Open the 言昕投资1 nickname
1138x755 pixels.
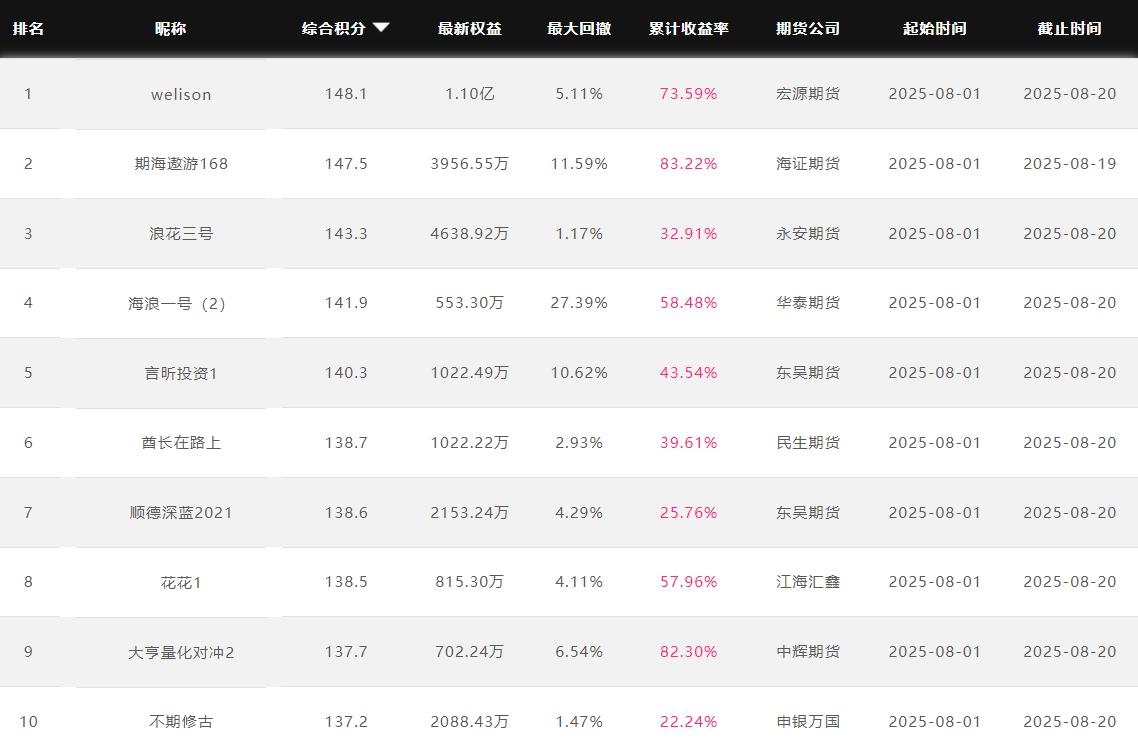pyautogui.click(x=181, y=373)
